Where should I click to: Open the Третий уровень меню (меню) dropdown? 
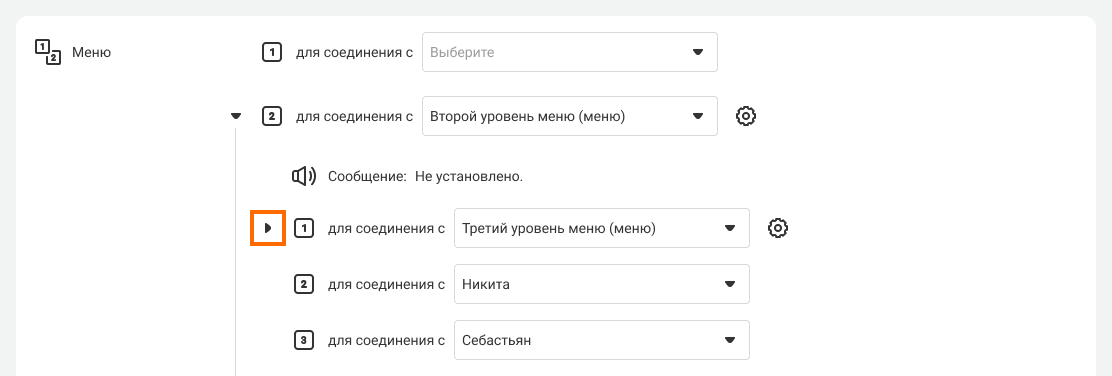click(601, 228)
